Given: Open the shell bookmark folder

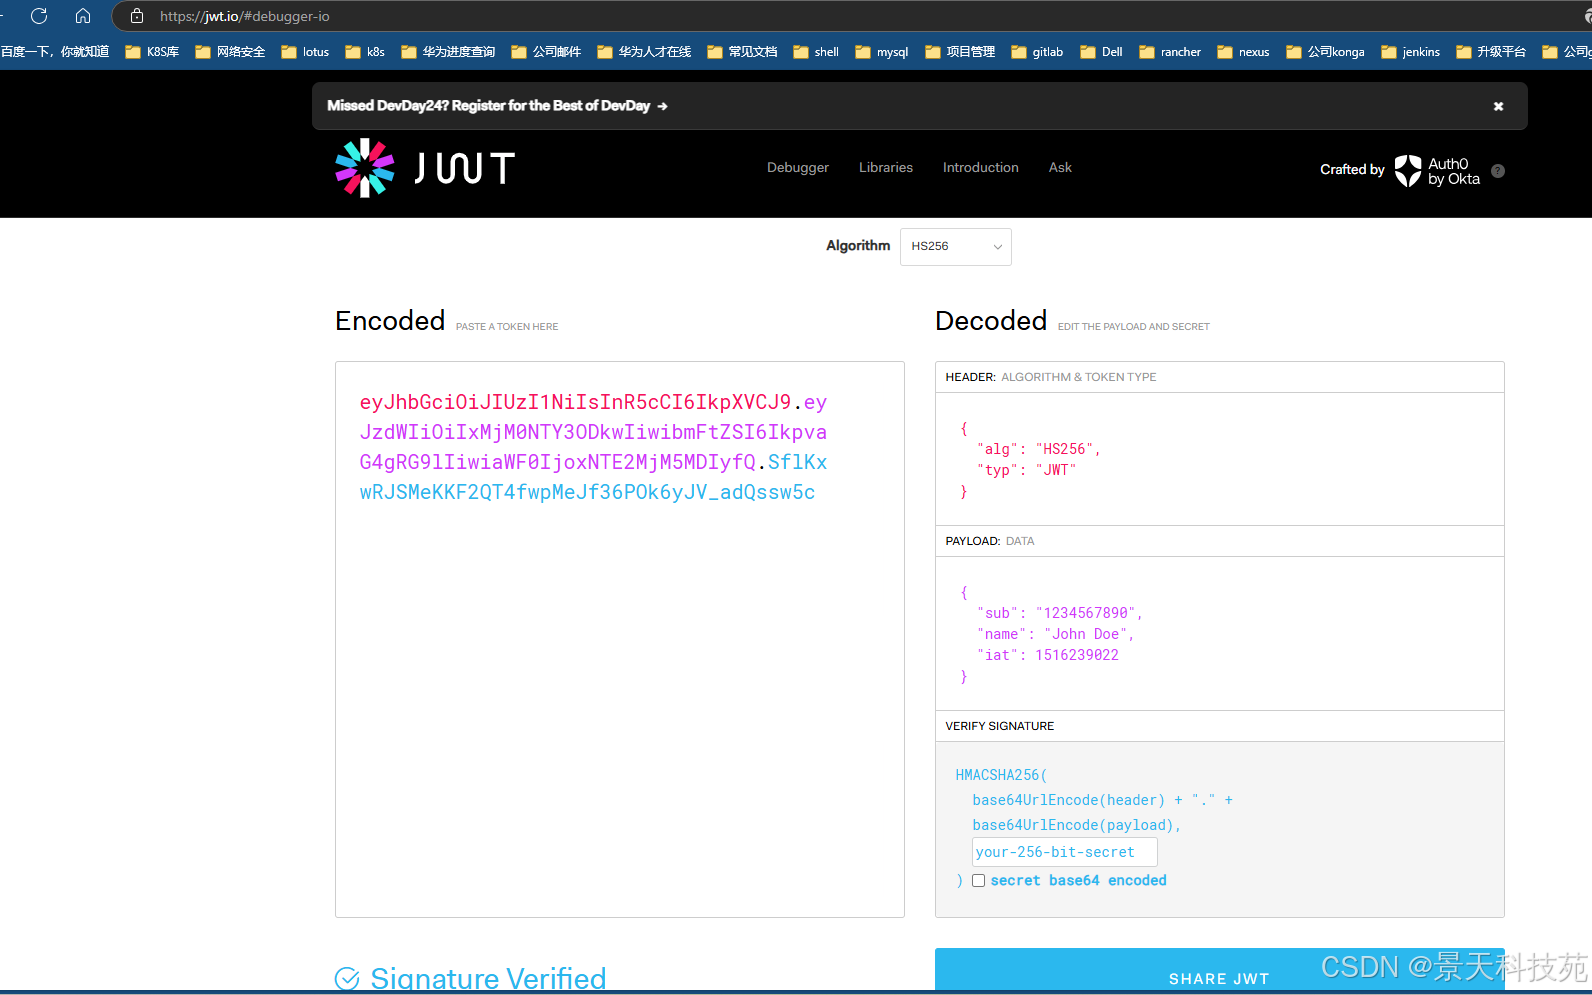Looking at the screenshot, I should [816, 52].
